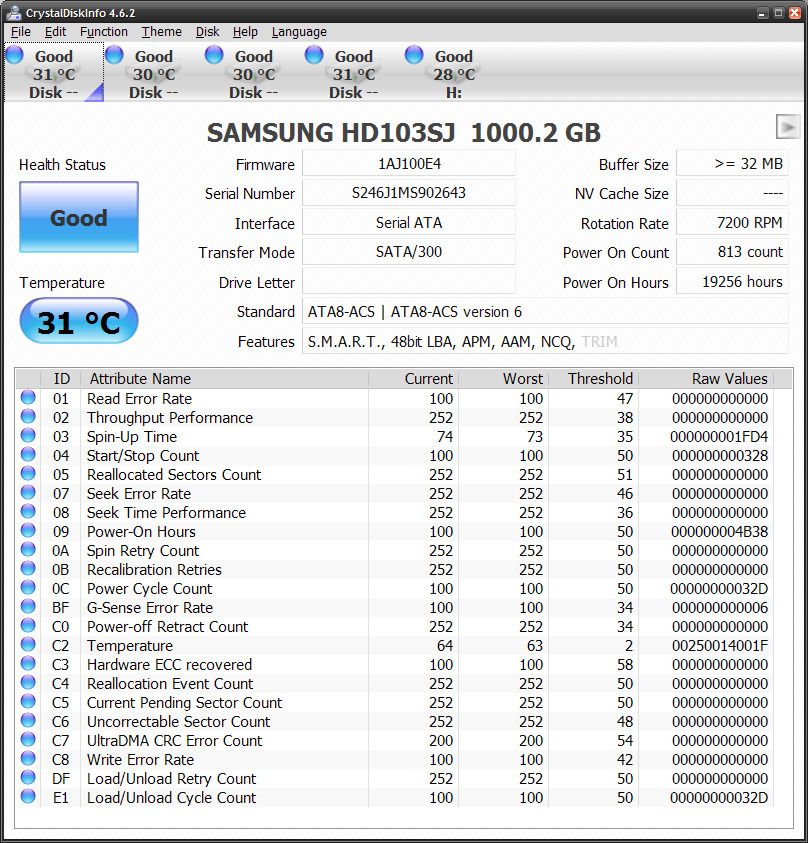
Task: Select the first disk tab showing 31 °C
Action: (53, 73)
